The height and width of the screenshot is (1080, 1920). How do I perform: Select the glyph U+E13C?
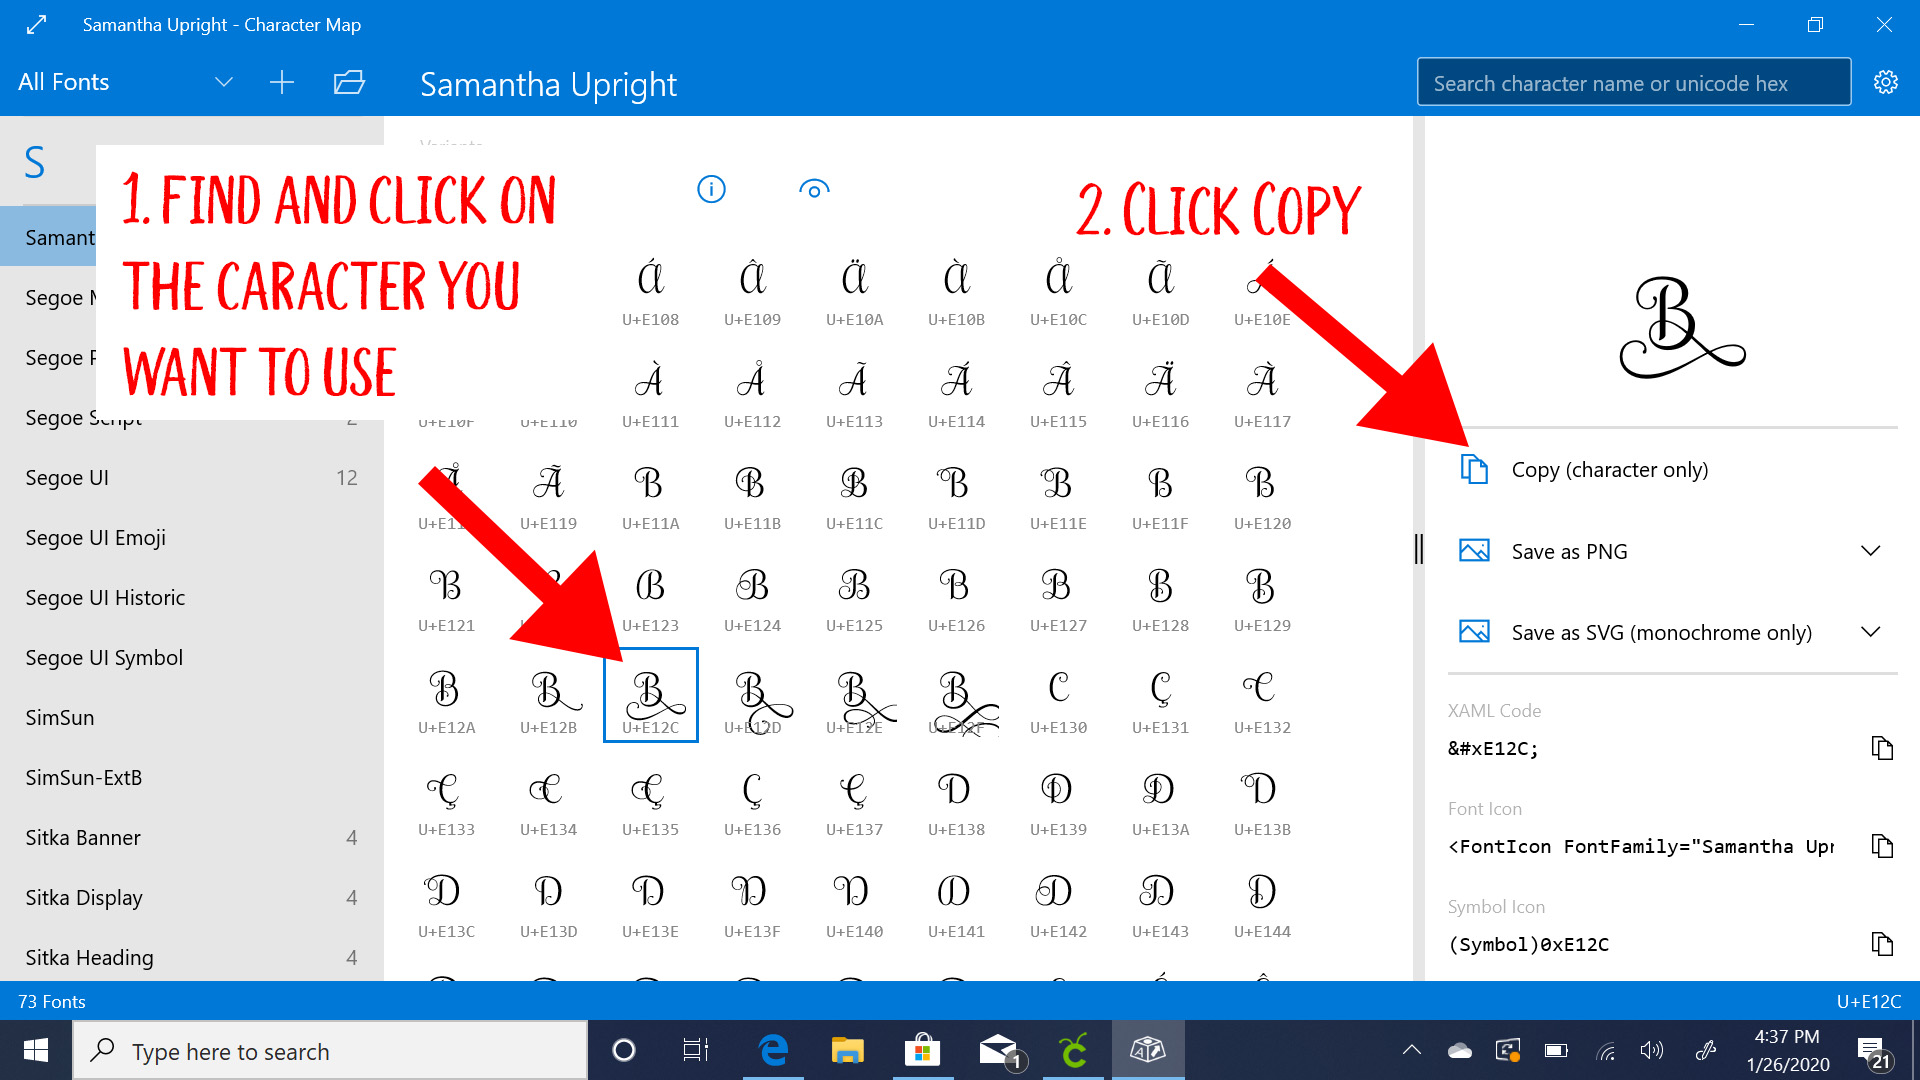click(x=447, y=899)
